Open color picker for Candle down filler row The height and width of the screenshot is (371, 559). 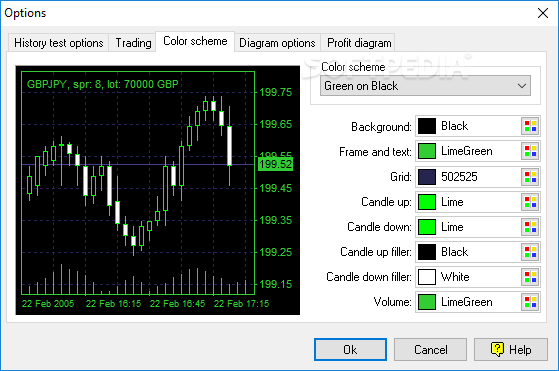click(x=530, y=277)
